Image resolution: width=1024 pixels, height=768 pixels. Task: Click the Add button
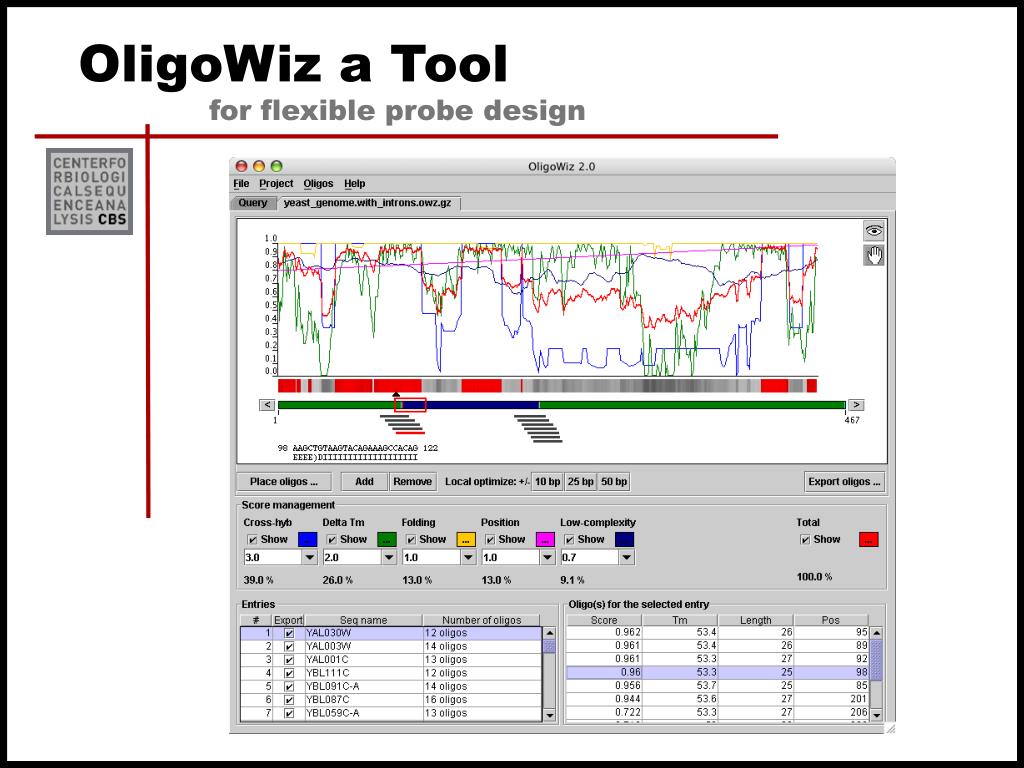pos(364,482)
